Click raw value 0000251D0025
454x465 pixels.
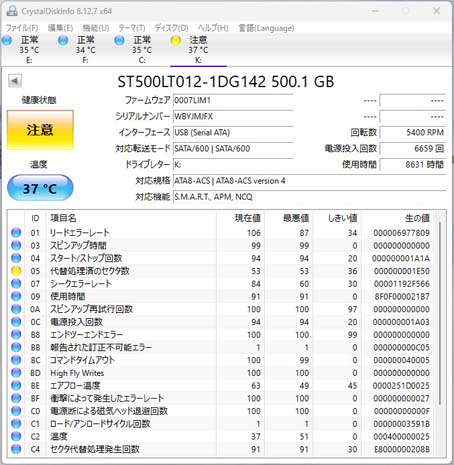coord(401,385)
